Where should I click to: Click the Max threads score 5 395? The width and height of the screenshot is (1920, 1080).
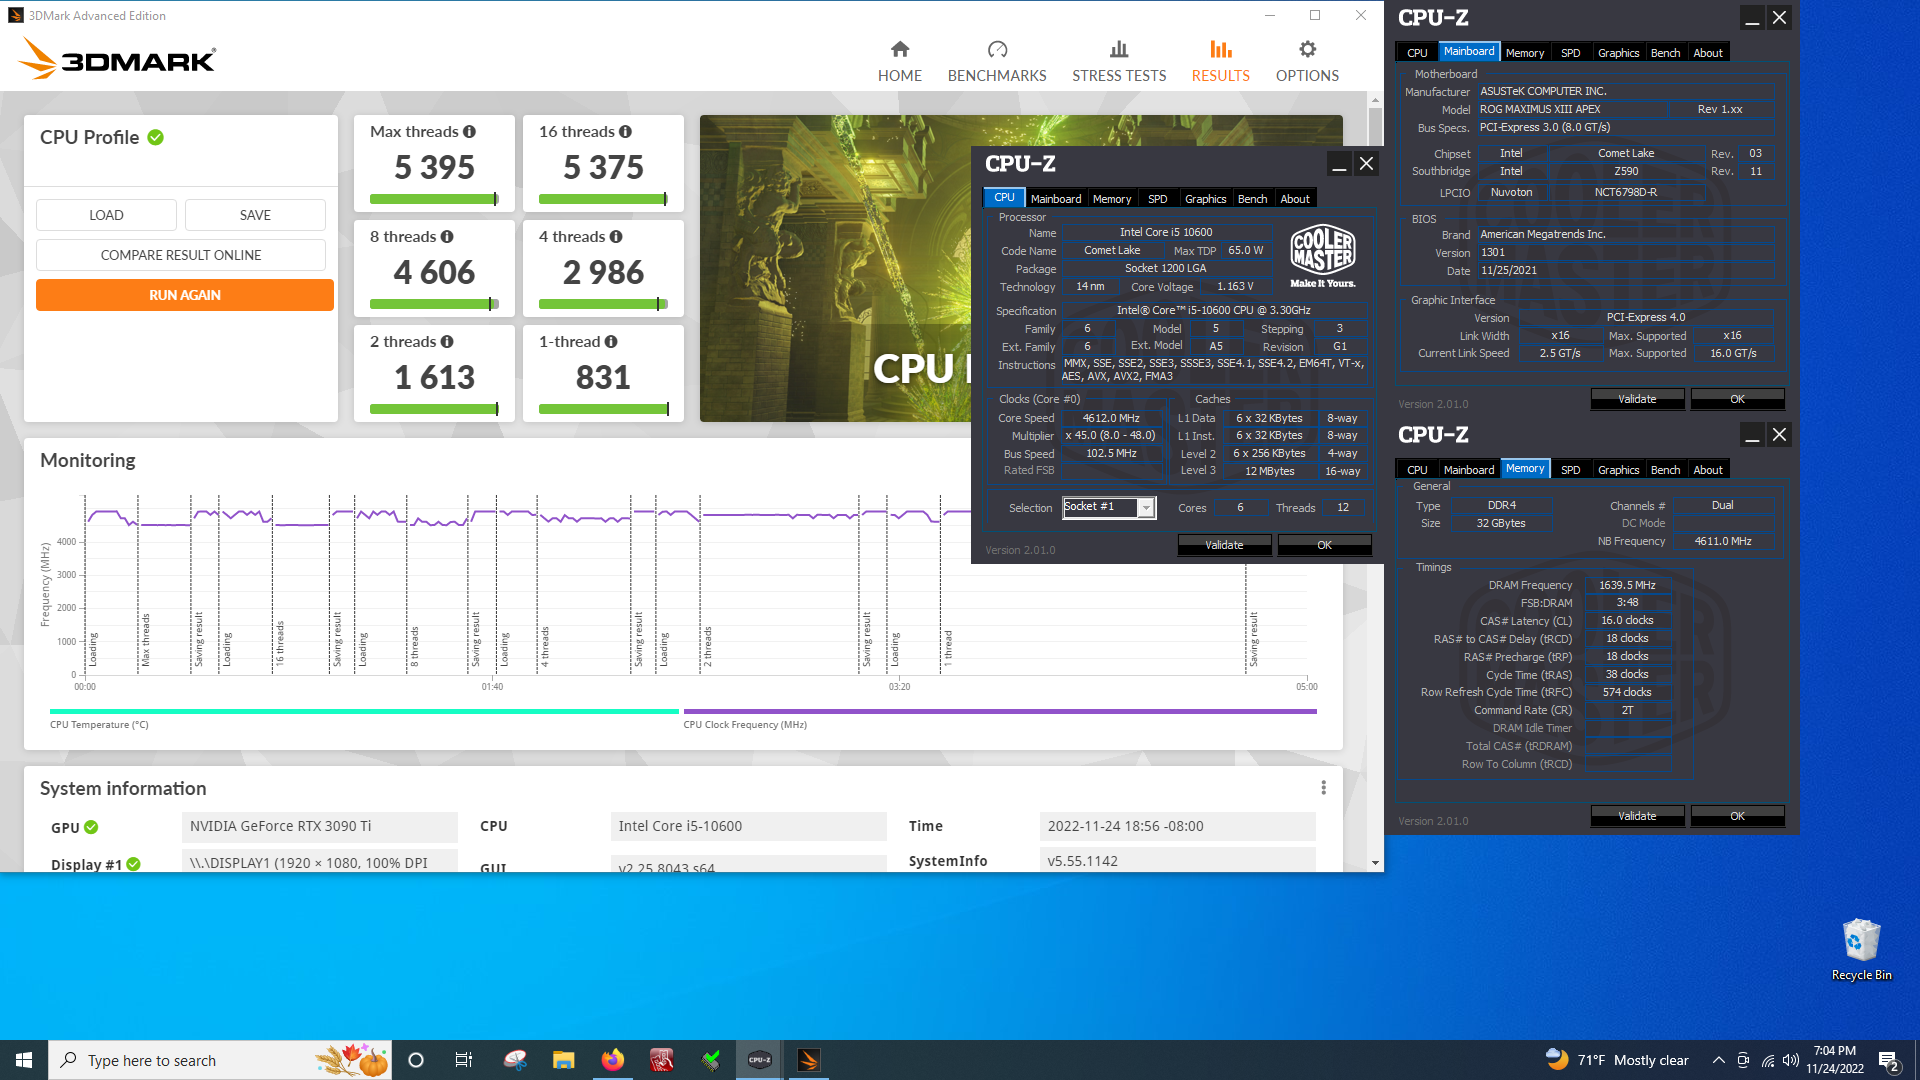point(434,167)
